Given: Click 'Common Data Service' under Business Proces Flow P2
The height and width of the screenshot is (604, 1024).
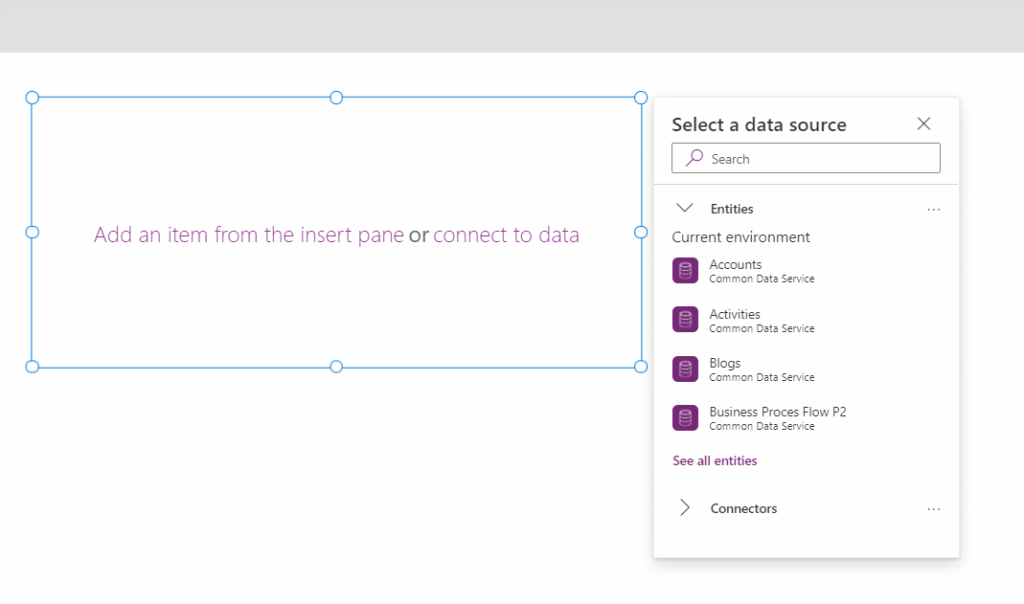Looking at the screenshot, I should pyautogui.click(x=761, y=426).
